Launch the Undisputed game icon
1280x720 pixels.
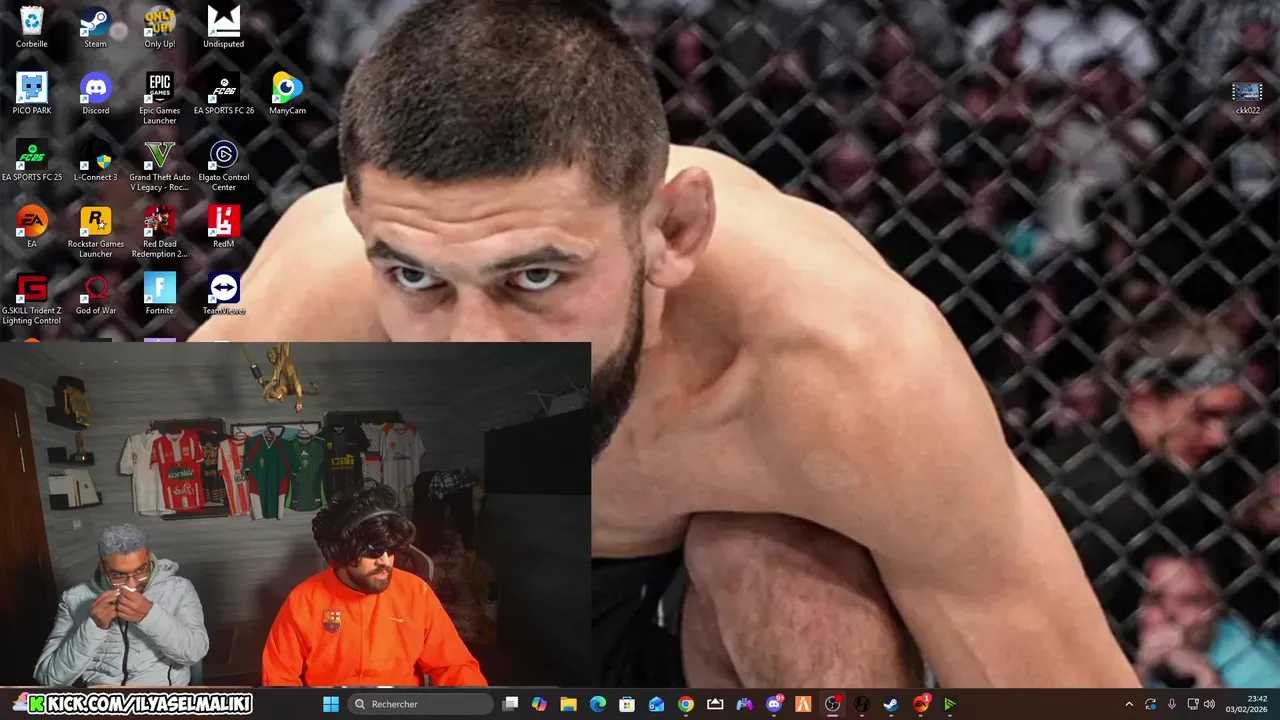[x=223, y=27]
